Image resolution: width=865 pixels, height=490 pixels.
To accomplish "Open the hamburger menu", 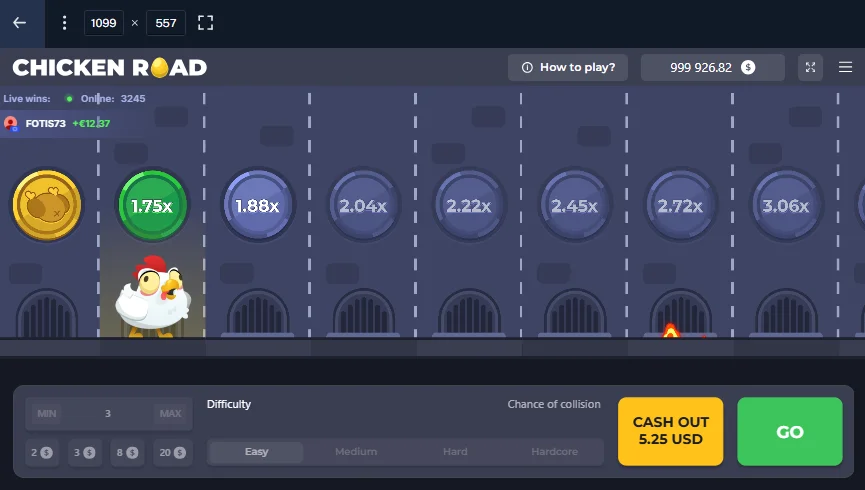I will (x=845, y=67).
